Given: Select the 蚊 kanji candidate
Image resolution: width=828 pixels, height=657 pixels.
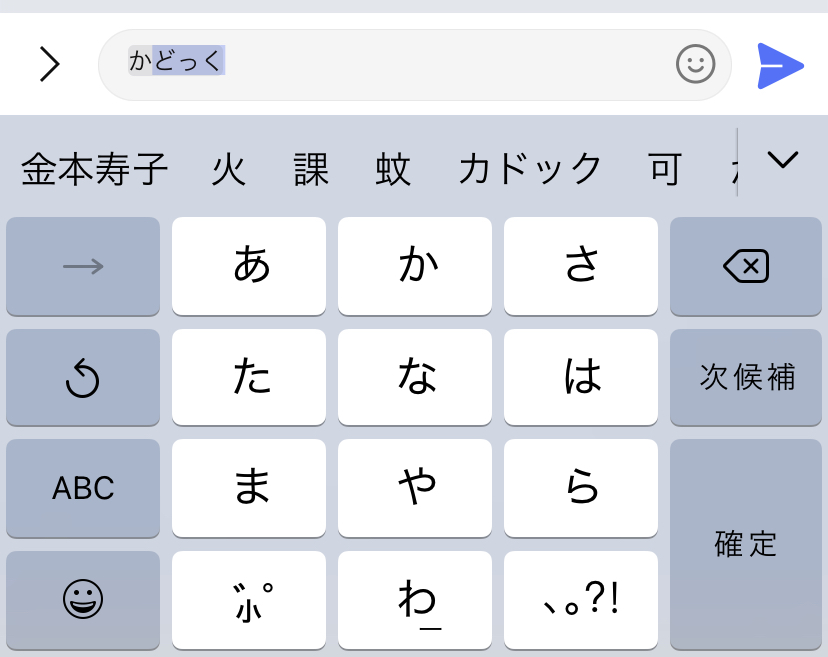Looking at the screenshot, I should 393,170.
